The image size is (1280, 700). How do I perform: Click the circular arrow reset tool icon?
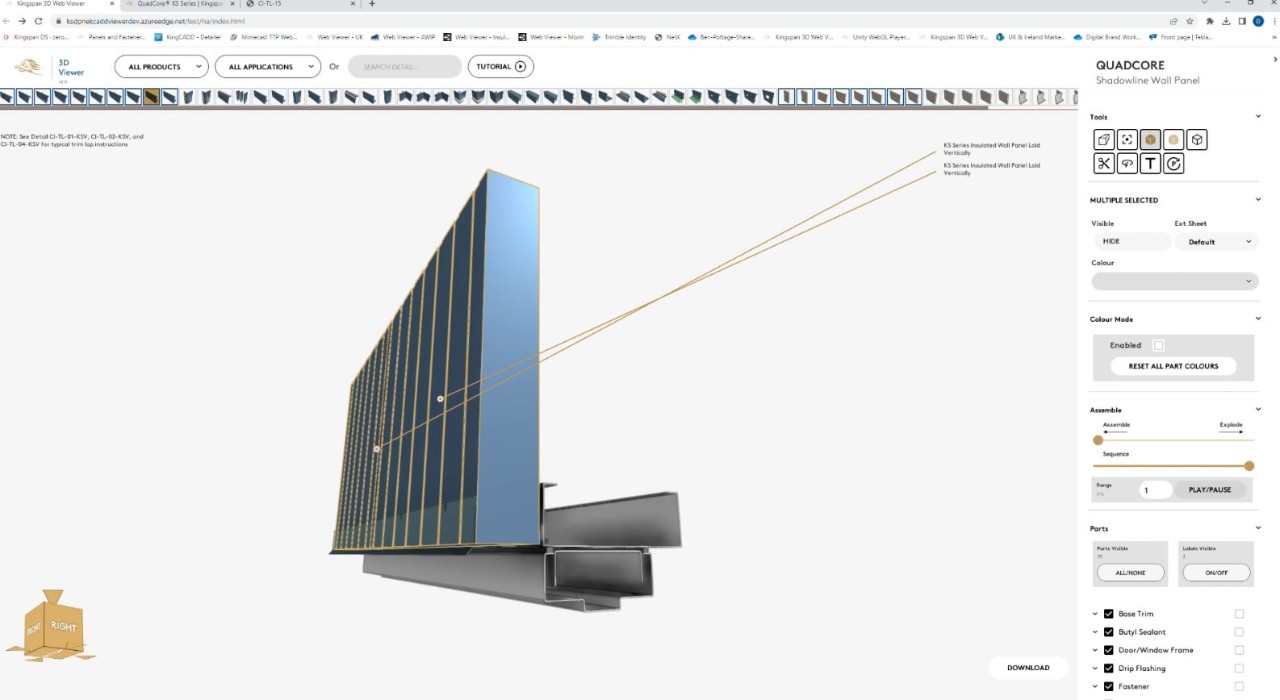(1174, 164)
